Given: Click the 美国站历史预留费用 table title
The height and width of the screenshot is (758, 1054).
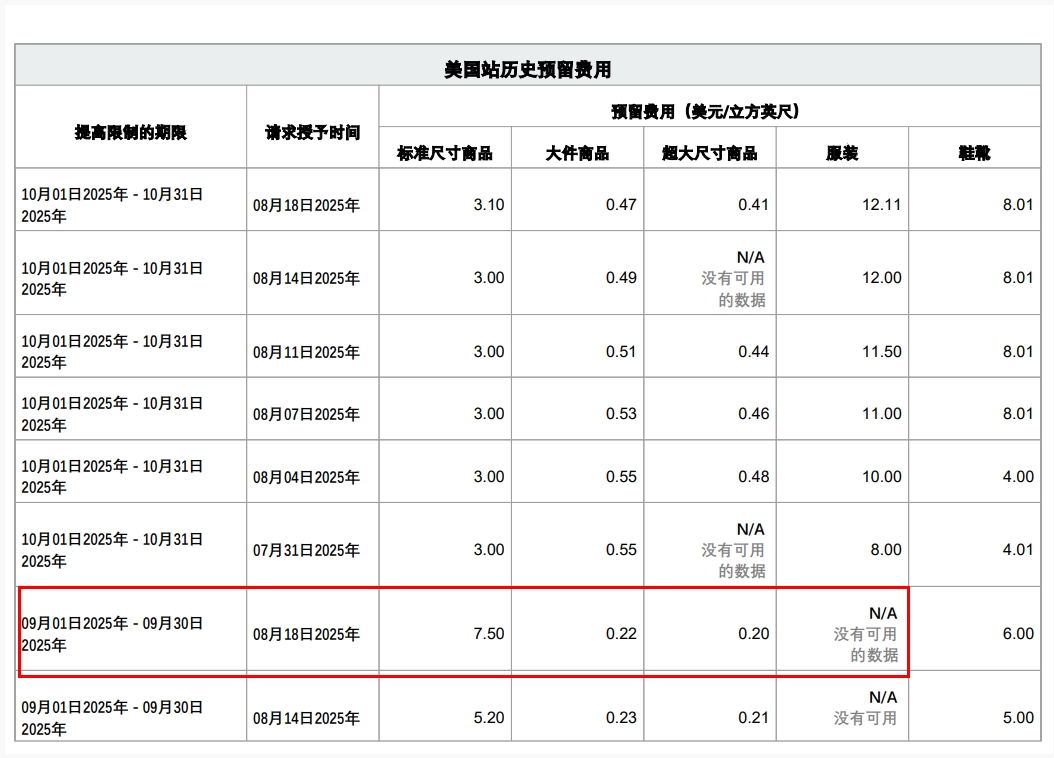Looking at the screenshot, I should pos(528,69).
